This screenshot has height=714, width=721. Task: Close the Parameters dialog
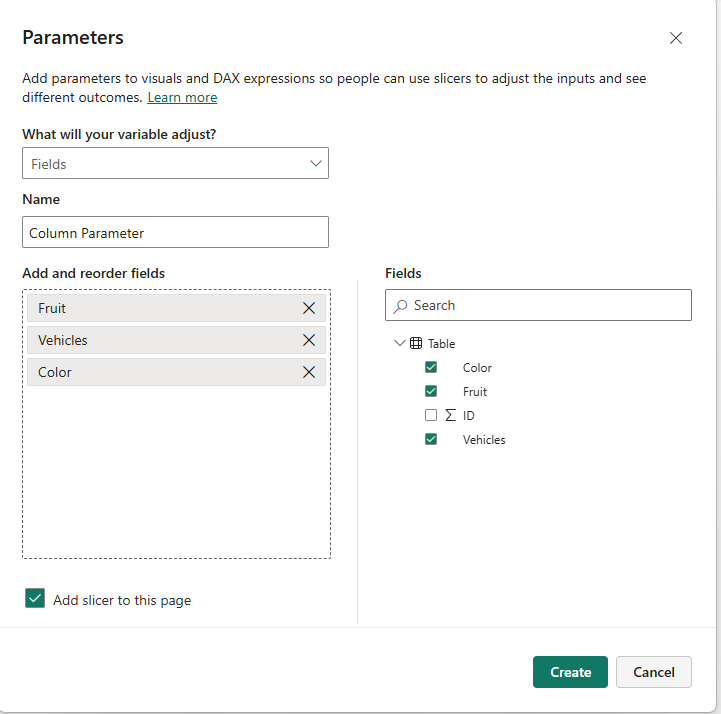click(x=676, y=38)
